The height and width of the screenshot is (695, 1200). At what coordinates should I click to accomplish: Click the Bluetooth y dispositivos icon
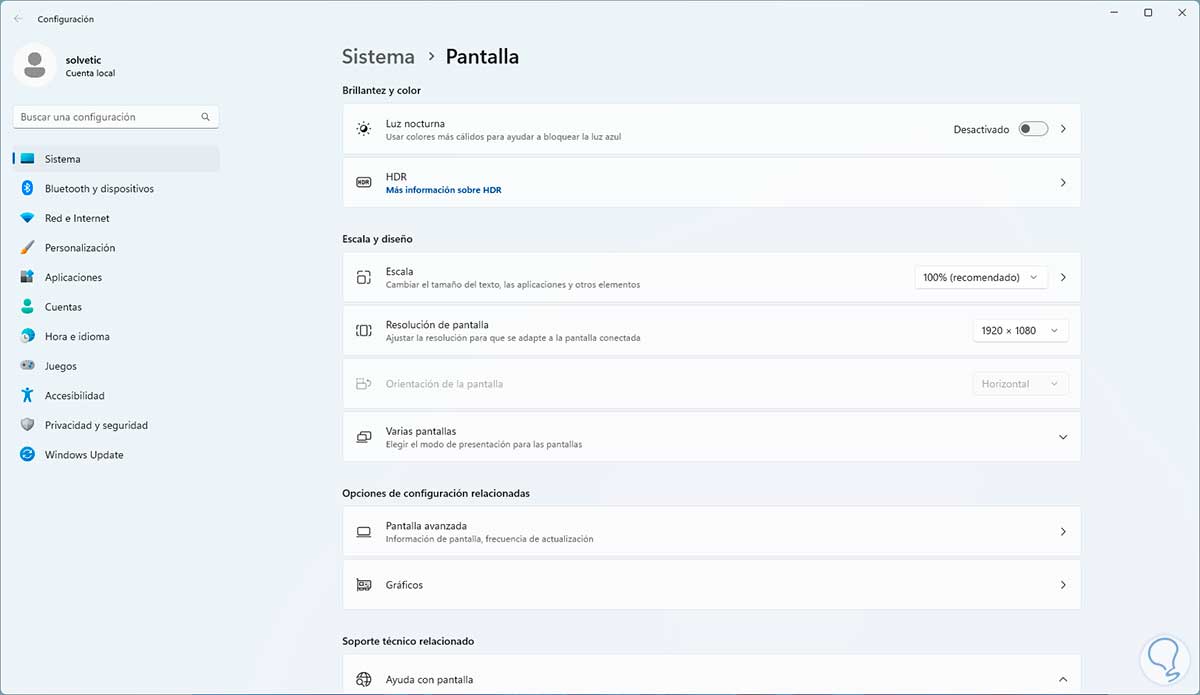click(27, 189)
